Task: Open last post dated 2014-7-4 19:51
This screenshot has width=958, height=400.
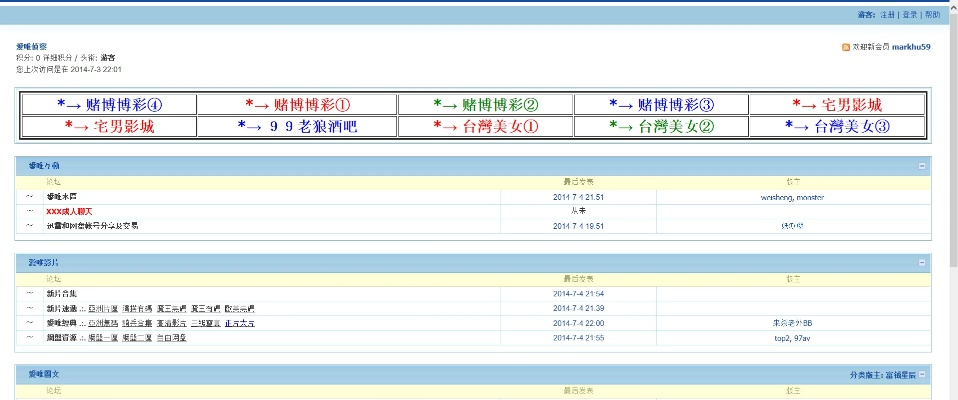Action: coord(578,226)
